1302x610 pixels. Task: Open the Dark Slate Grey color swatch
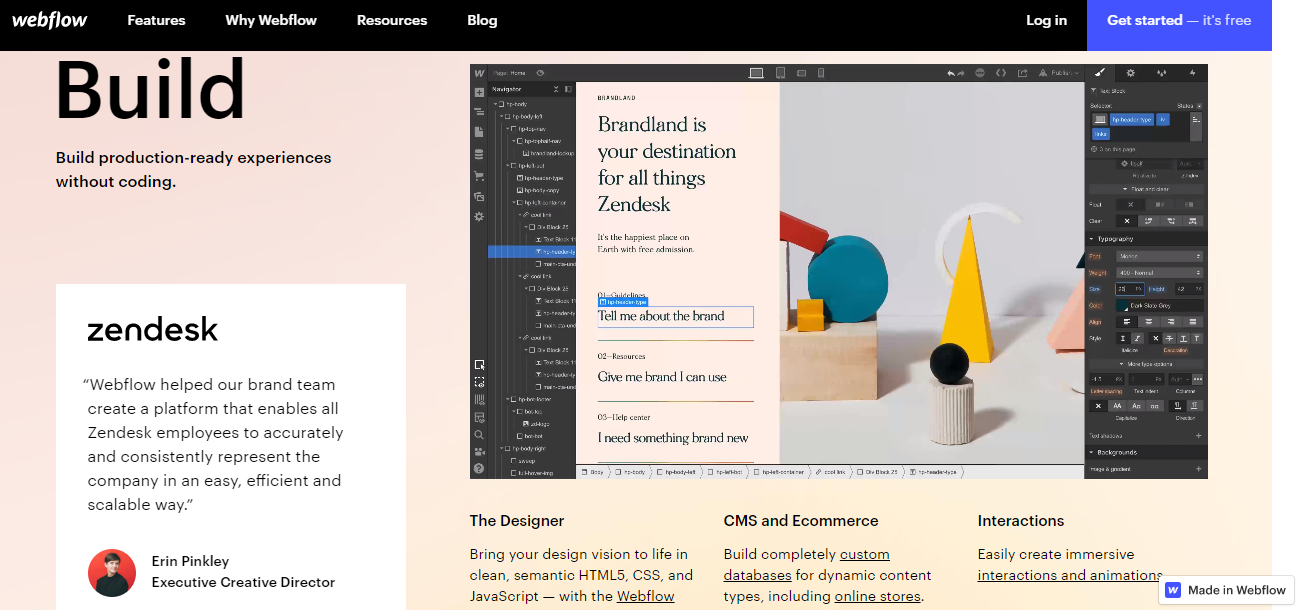click(1124, 305)
